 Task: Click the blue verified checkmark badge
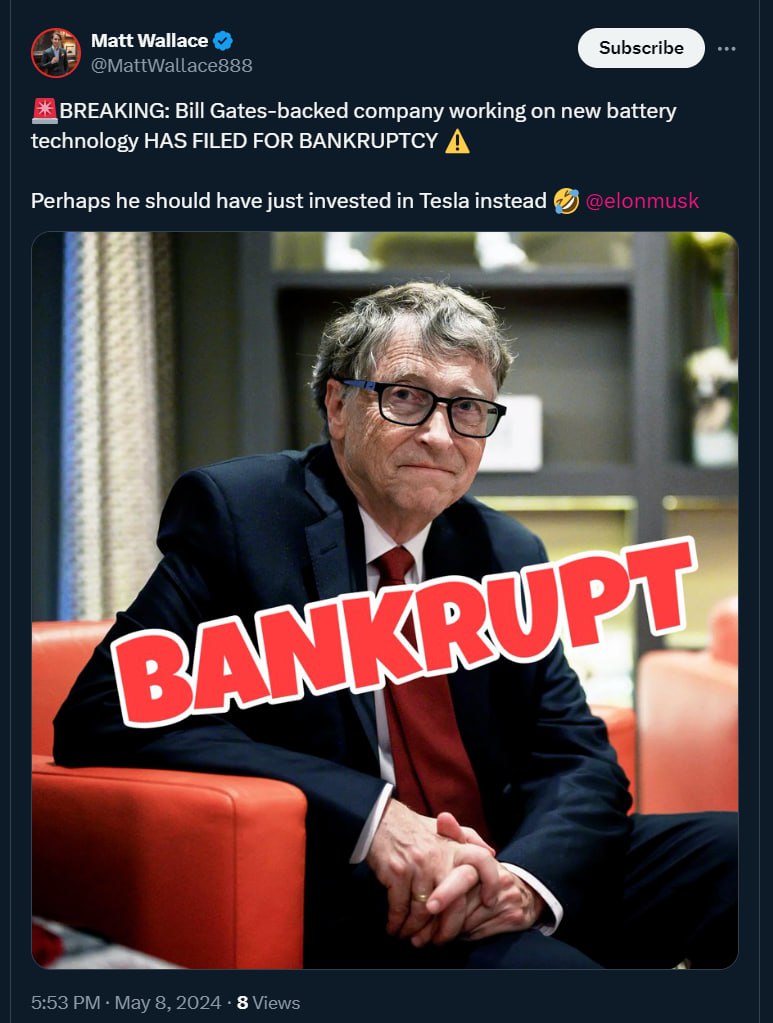(x=223, y=40)
